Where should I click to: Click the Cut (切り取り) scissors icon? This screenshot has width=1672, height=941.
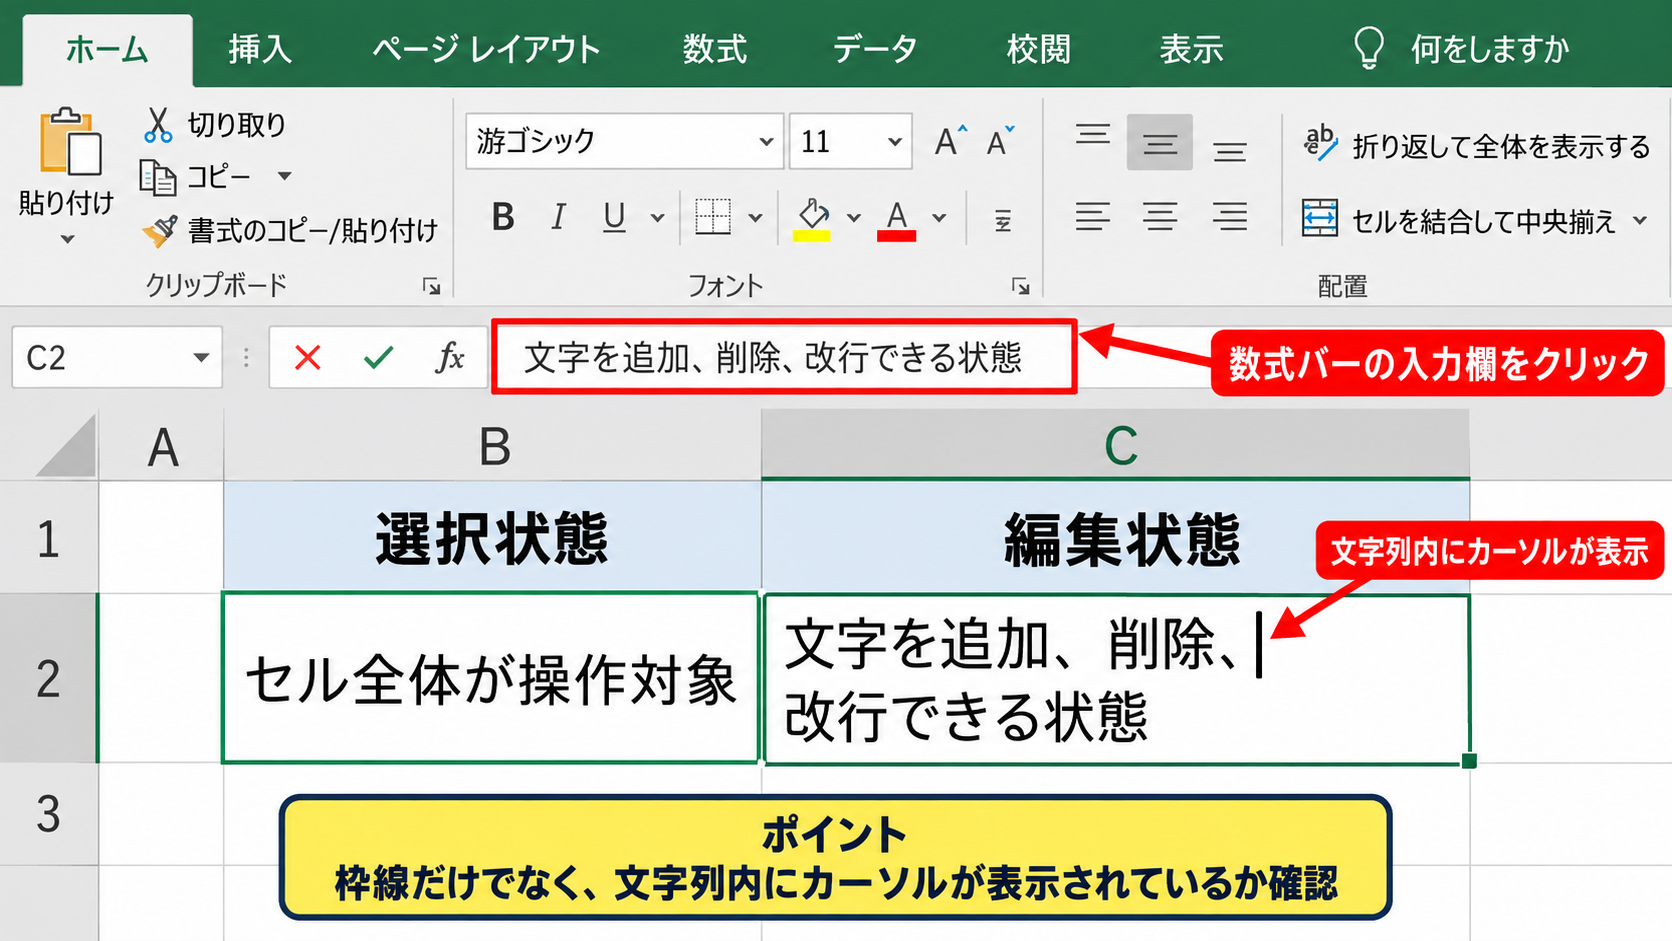158,124
